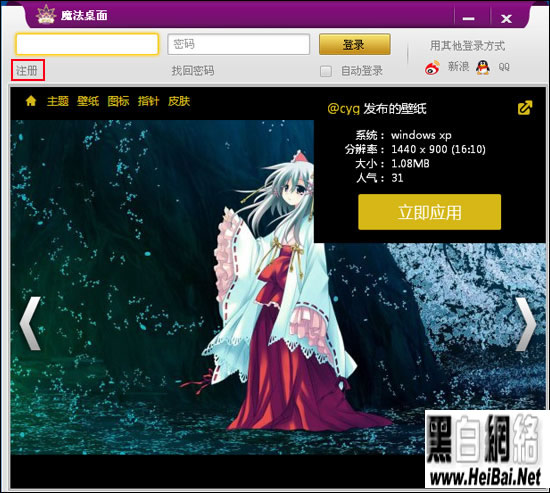550x493 pixels.
Task: Click the system value windows xp
Action: [421, 135]
